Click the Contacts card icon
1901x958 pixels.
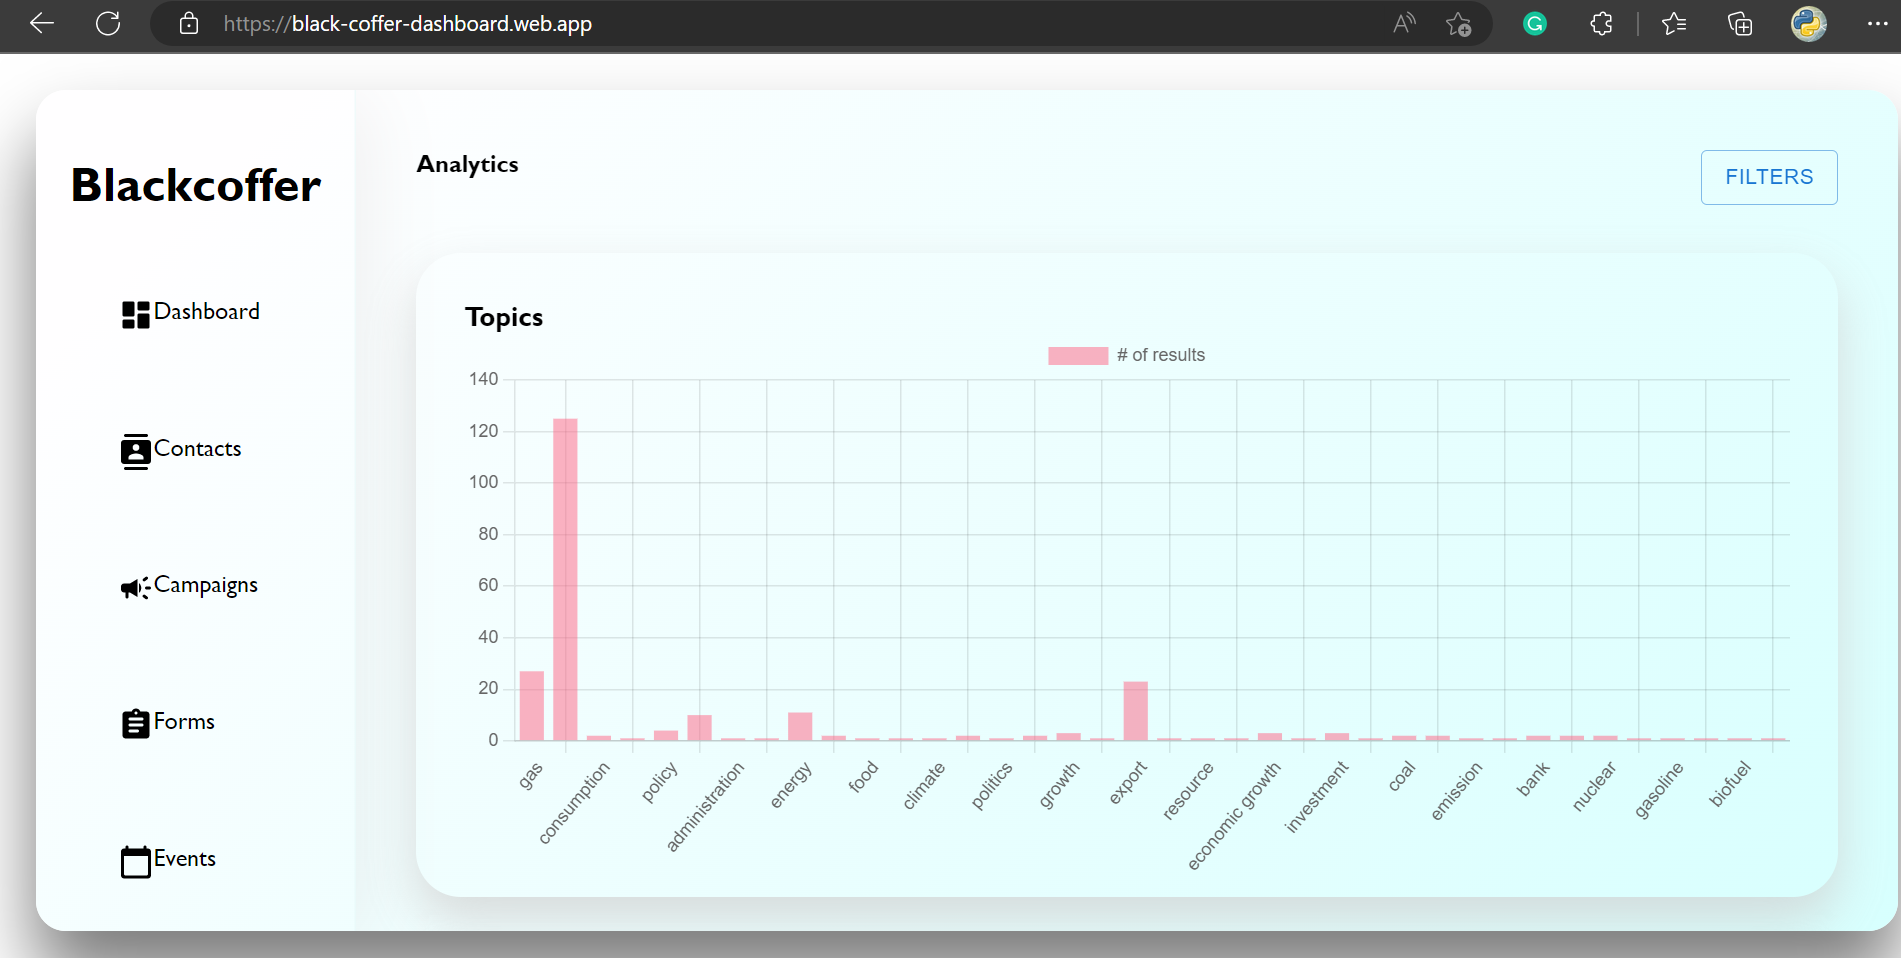click(135, 452)
